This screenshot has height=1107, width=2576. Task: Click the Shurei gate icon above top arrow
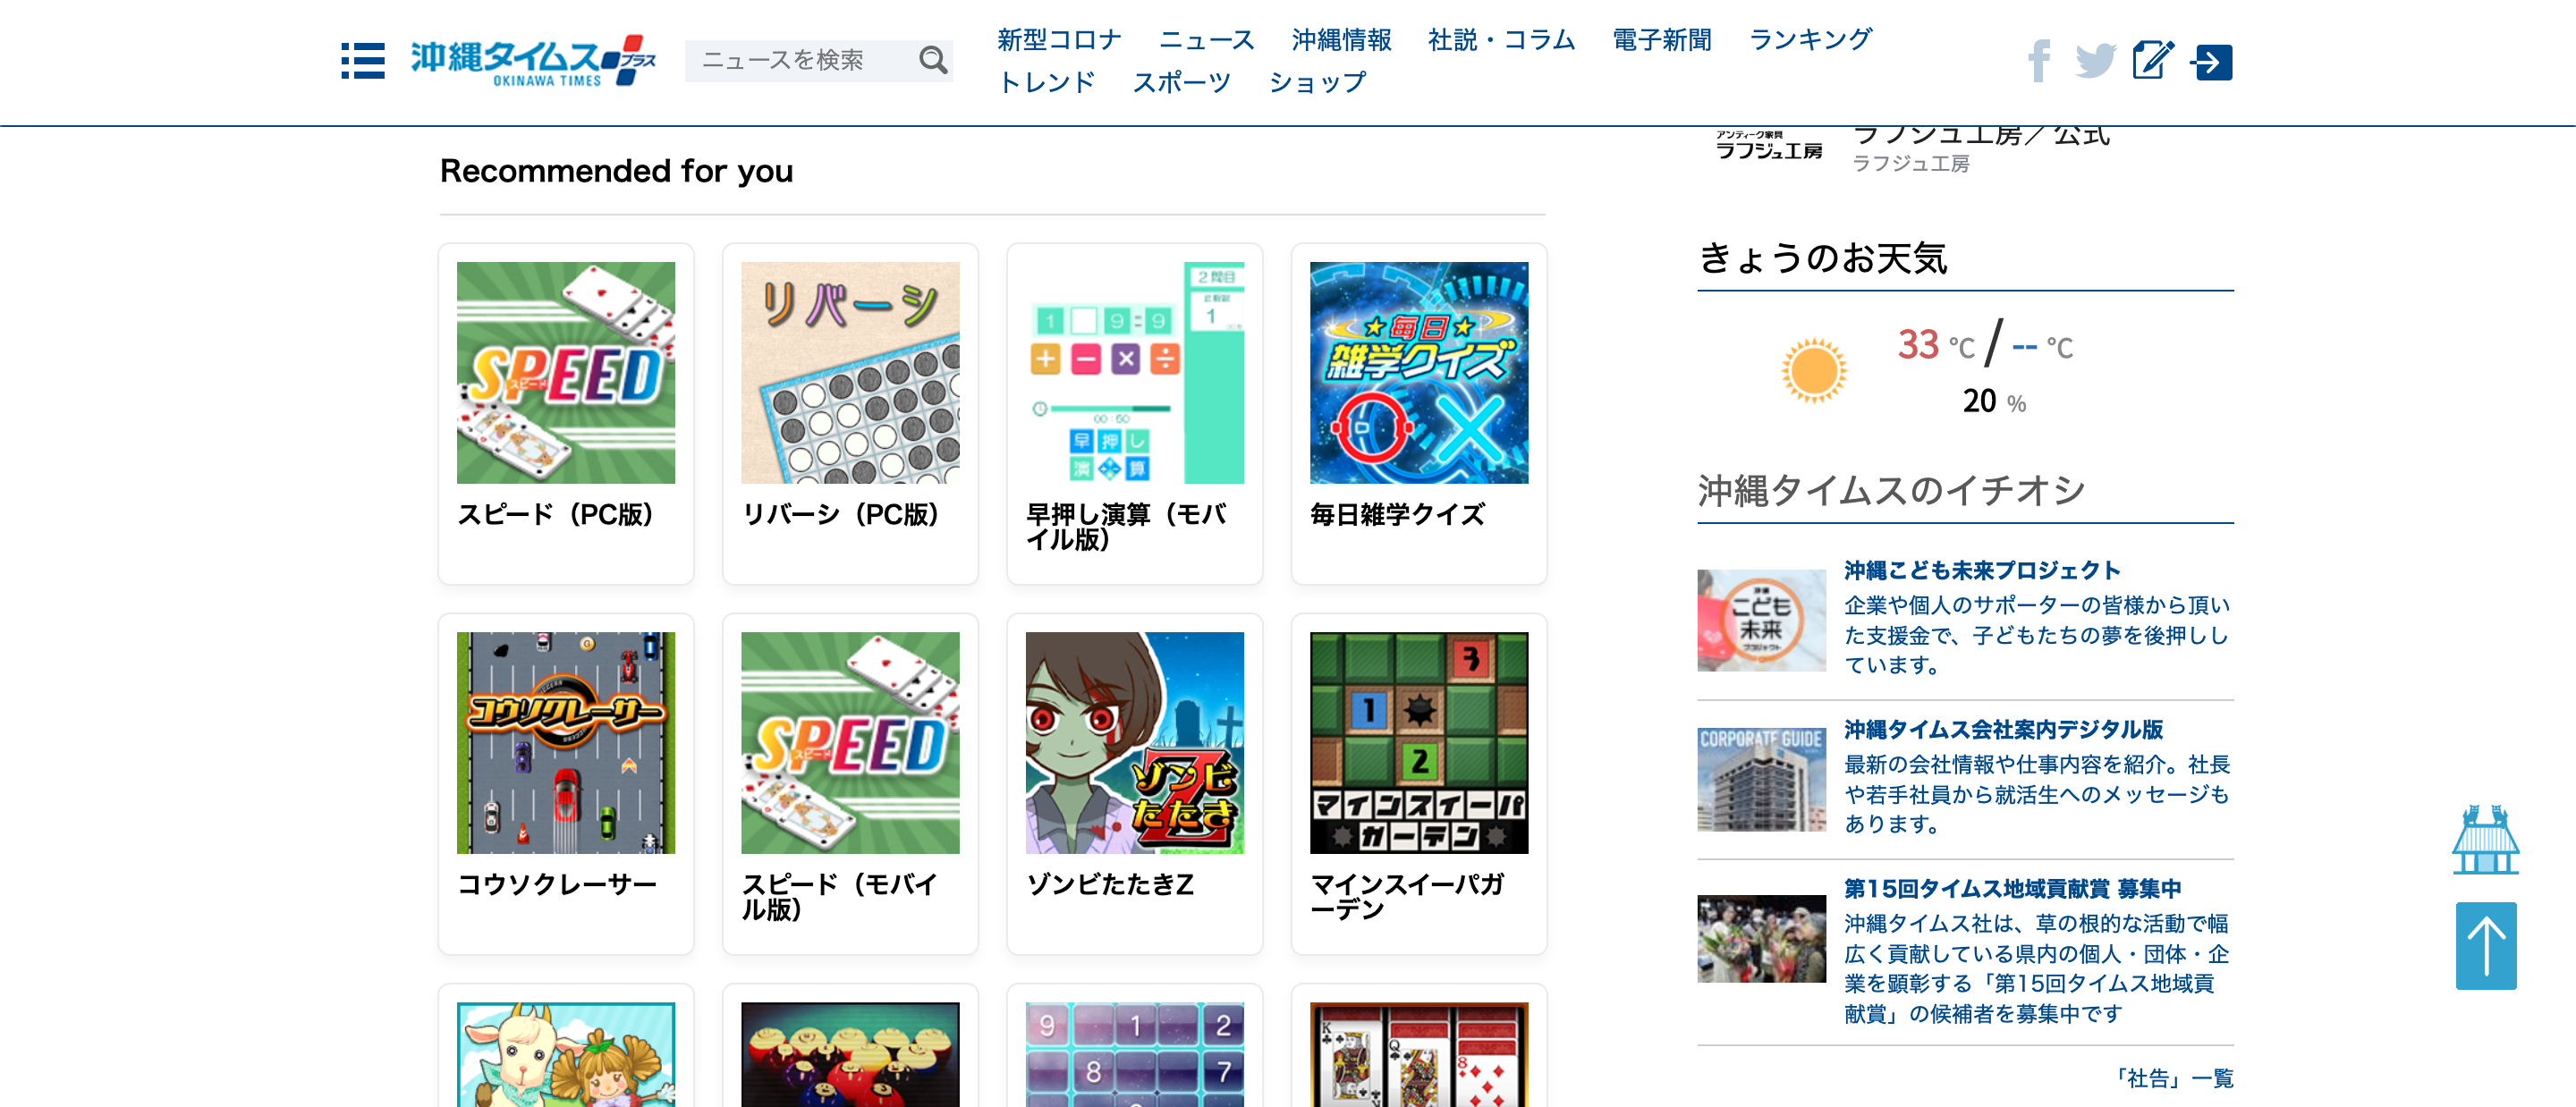(2485, 840)
